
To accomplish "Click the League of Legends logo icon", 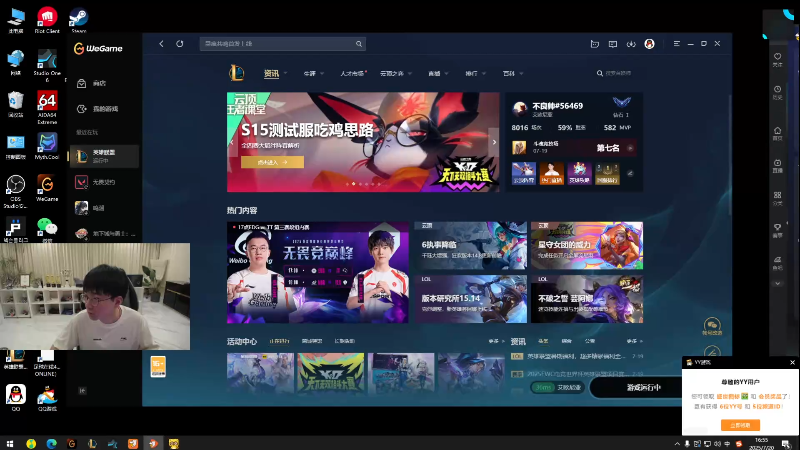I will [x=236, y=73].
